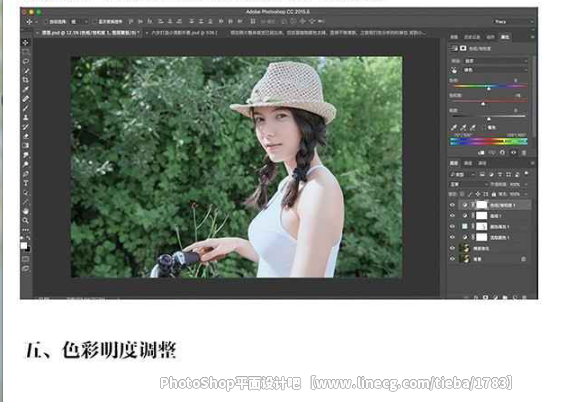Viewport: 568px width, 402px height.
Task: Select the Gradient tool
Action: point(25,146)
